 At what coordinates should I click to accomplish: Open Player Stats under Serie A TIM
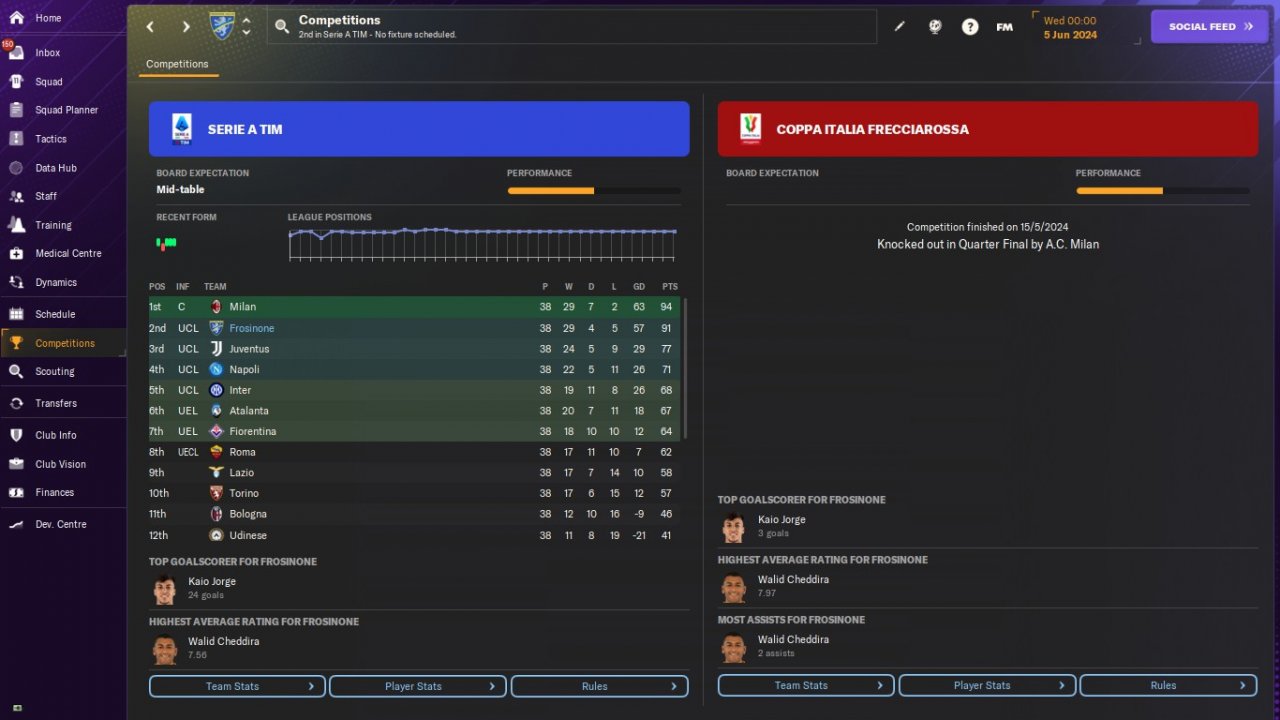coord(418,686)
